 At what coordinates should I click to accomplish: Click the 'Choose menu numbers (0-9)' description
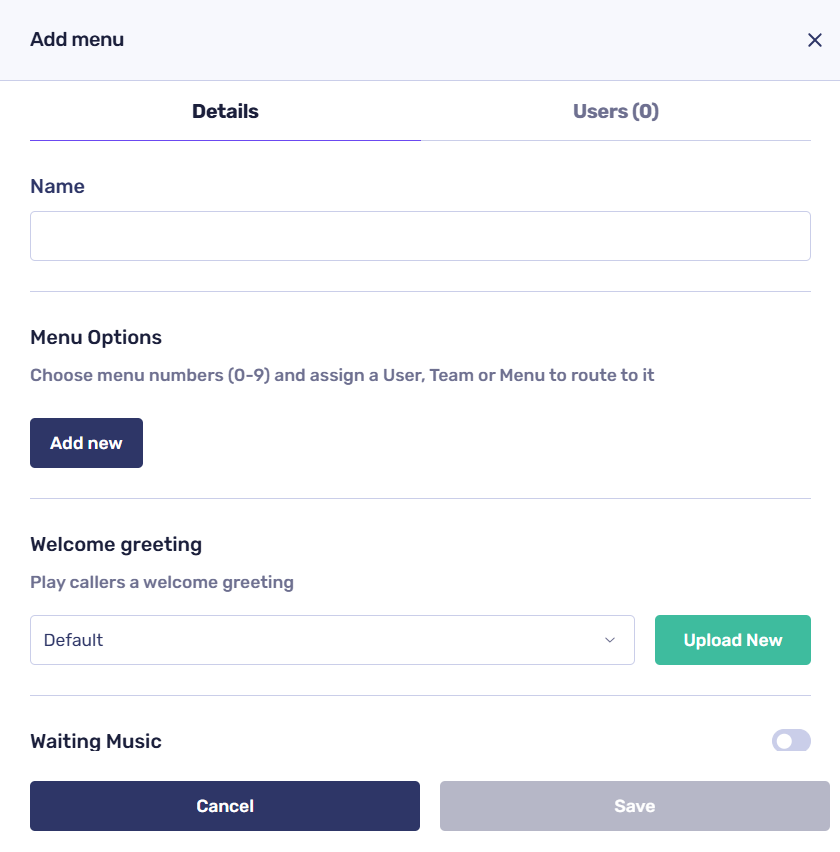(x=342, y=376)
